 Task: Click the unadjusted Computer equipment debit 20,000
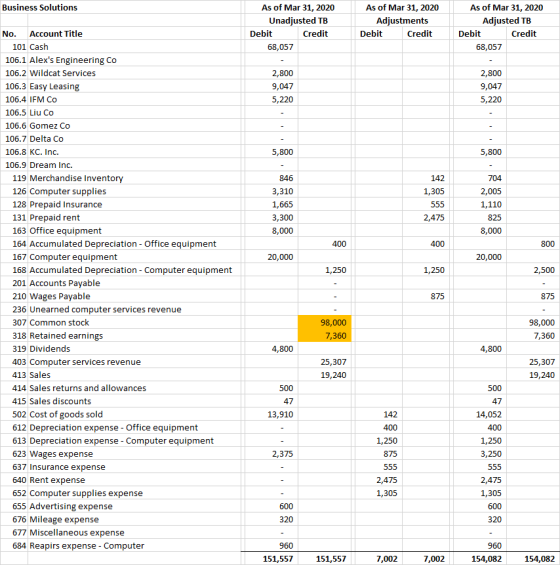click(280, 257)
